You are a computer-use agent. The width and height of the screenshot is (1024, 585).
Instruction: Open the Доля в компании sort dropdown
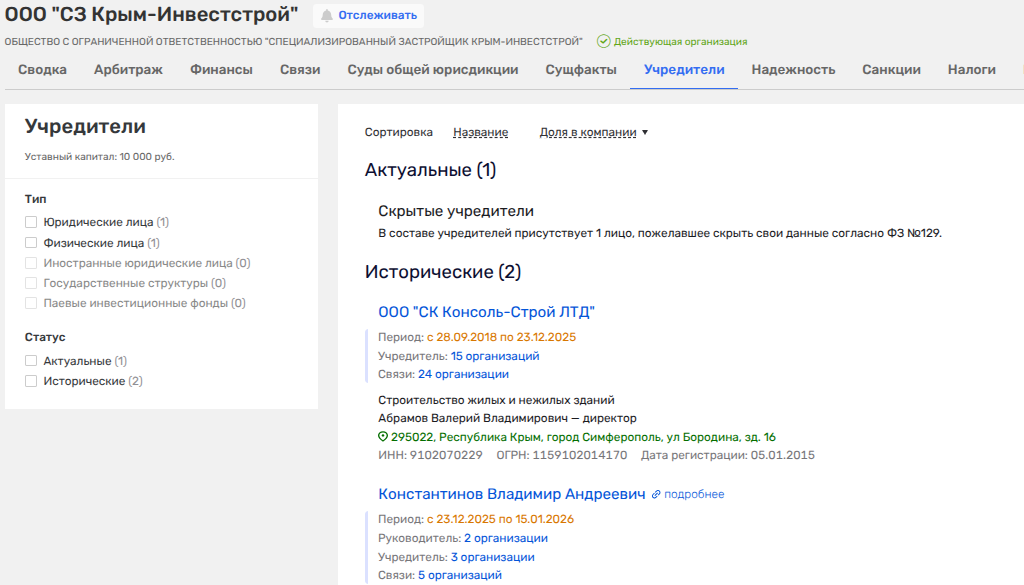click(594, 132)
